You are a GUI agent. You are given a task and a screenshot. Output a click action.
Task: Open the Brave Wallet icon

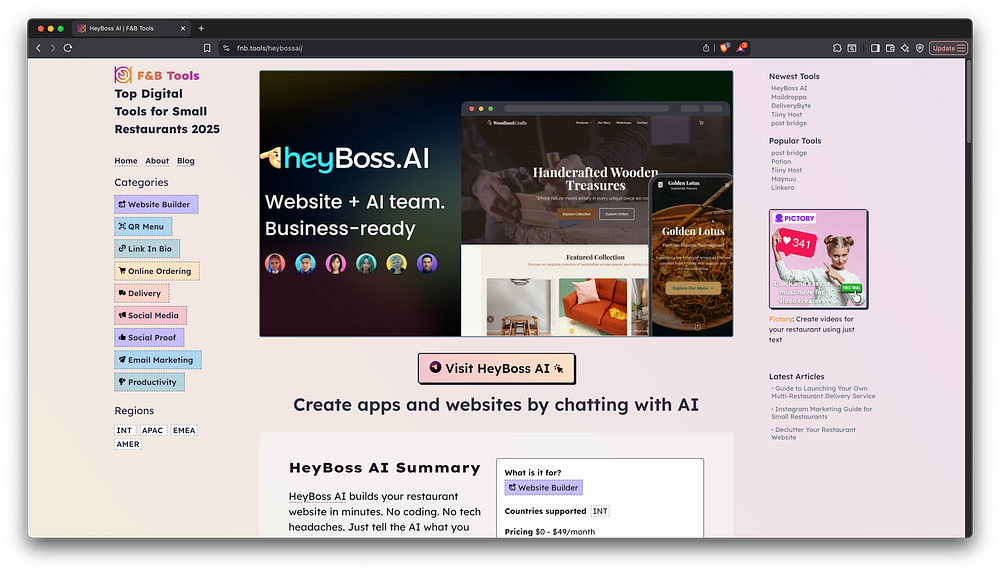coord(890,48)
